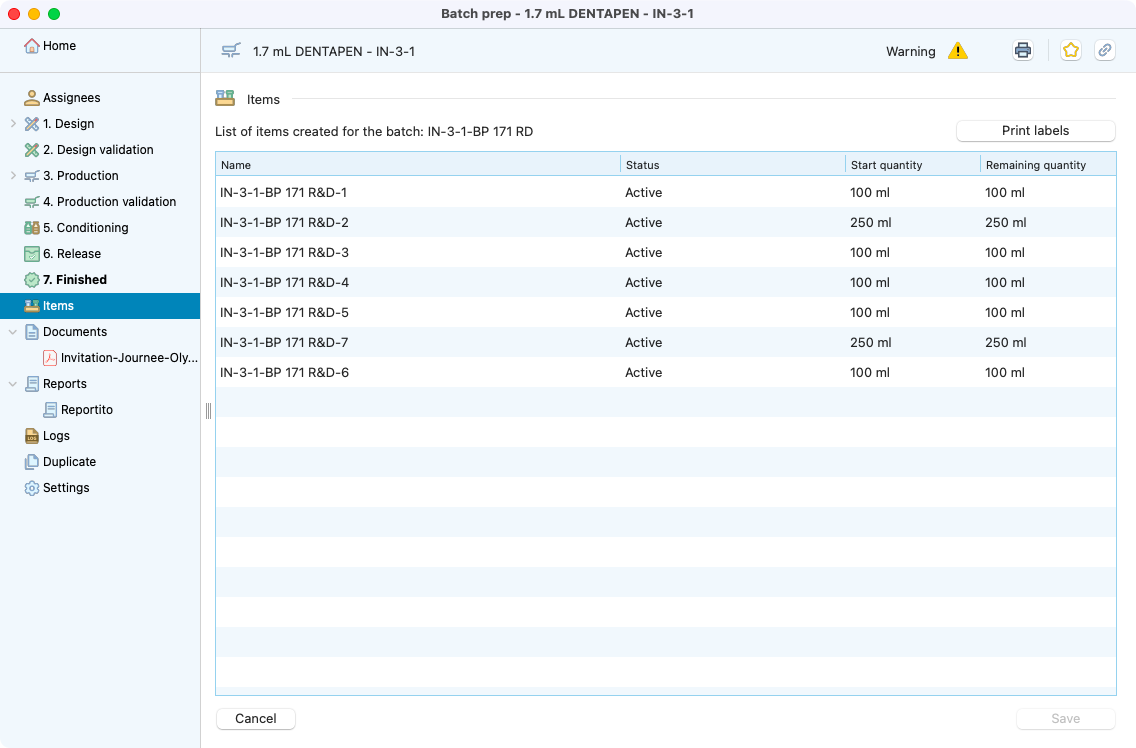Click the 6. Release icon
This screenshot has height=748, width=1136.
tap(31, 254)
